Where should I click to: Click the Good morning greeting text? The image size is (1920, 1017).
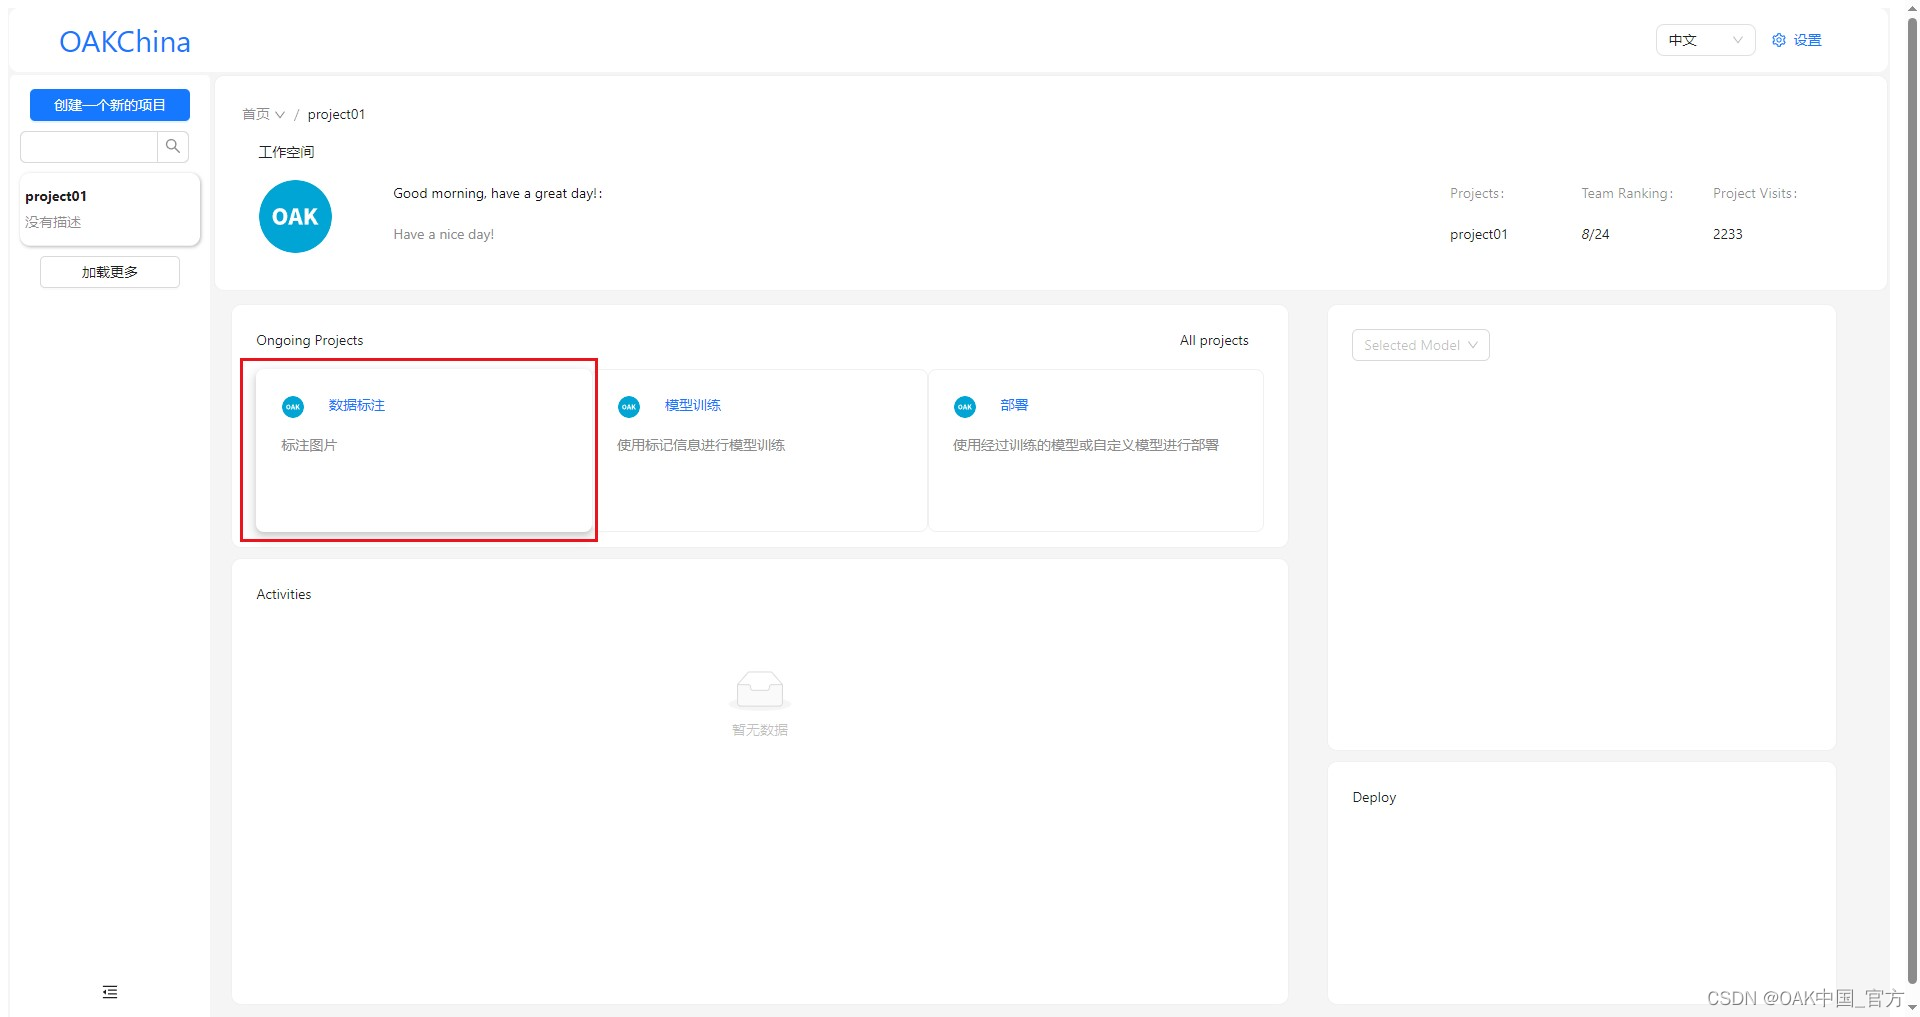[498, 193]
